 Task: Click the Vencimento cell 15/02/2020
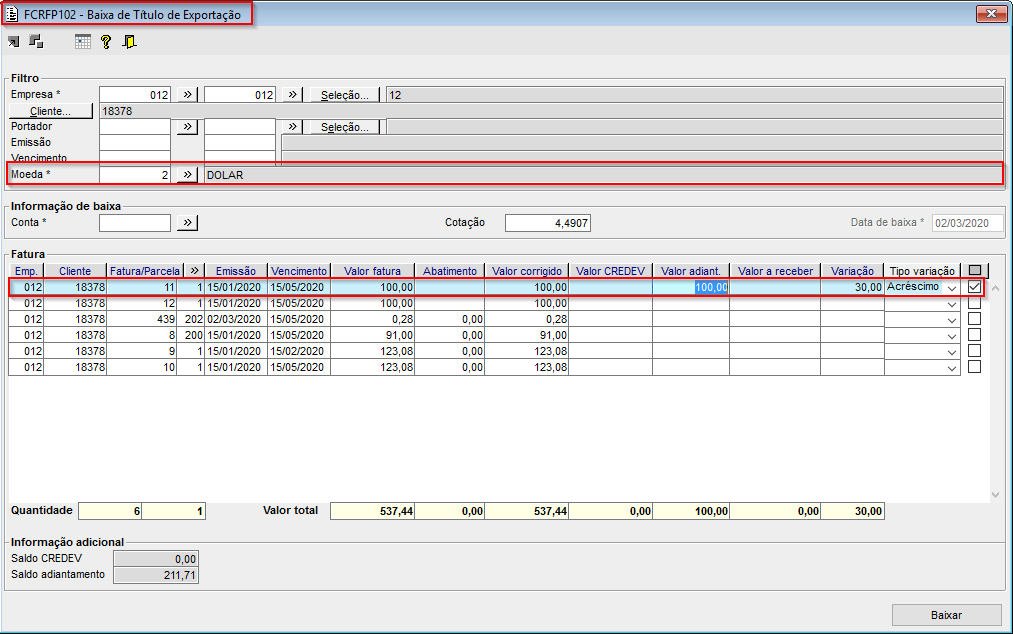pyautogui.click(x=299, y=352)
